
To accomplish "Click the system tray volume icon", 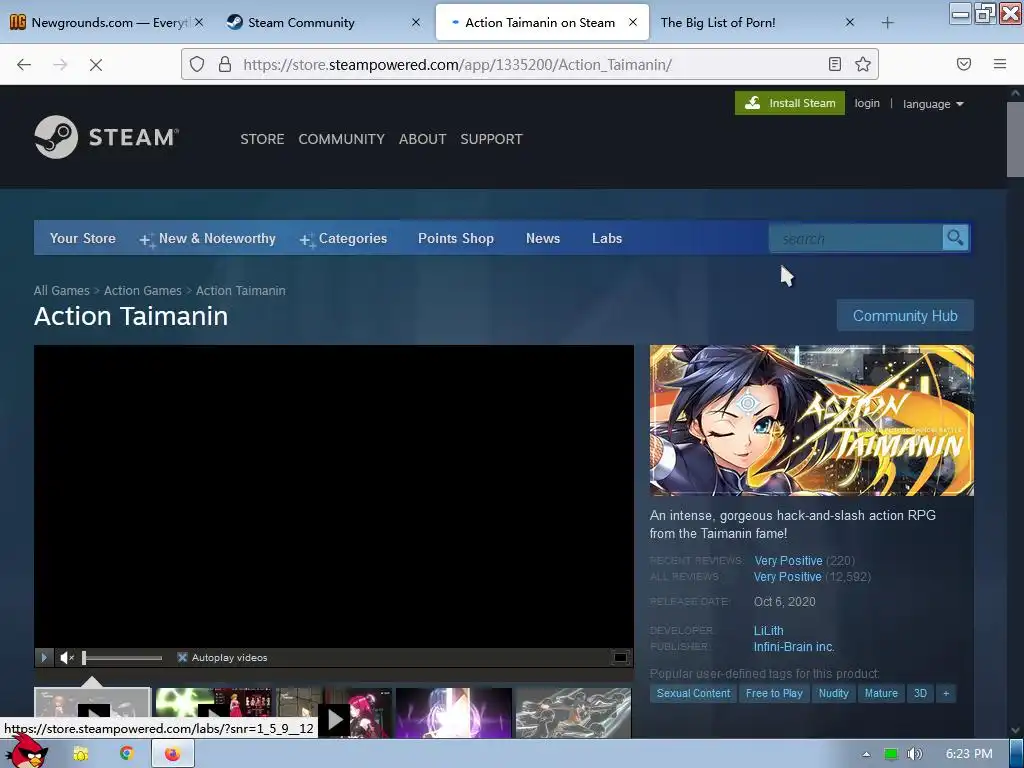I will 915,754.
